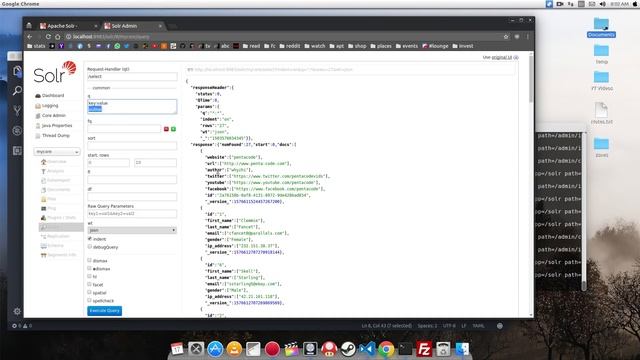This screenshot has height=360, width=640.
Task: Open the Thread Dump text link
Action: coord(56,136)
